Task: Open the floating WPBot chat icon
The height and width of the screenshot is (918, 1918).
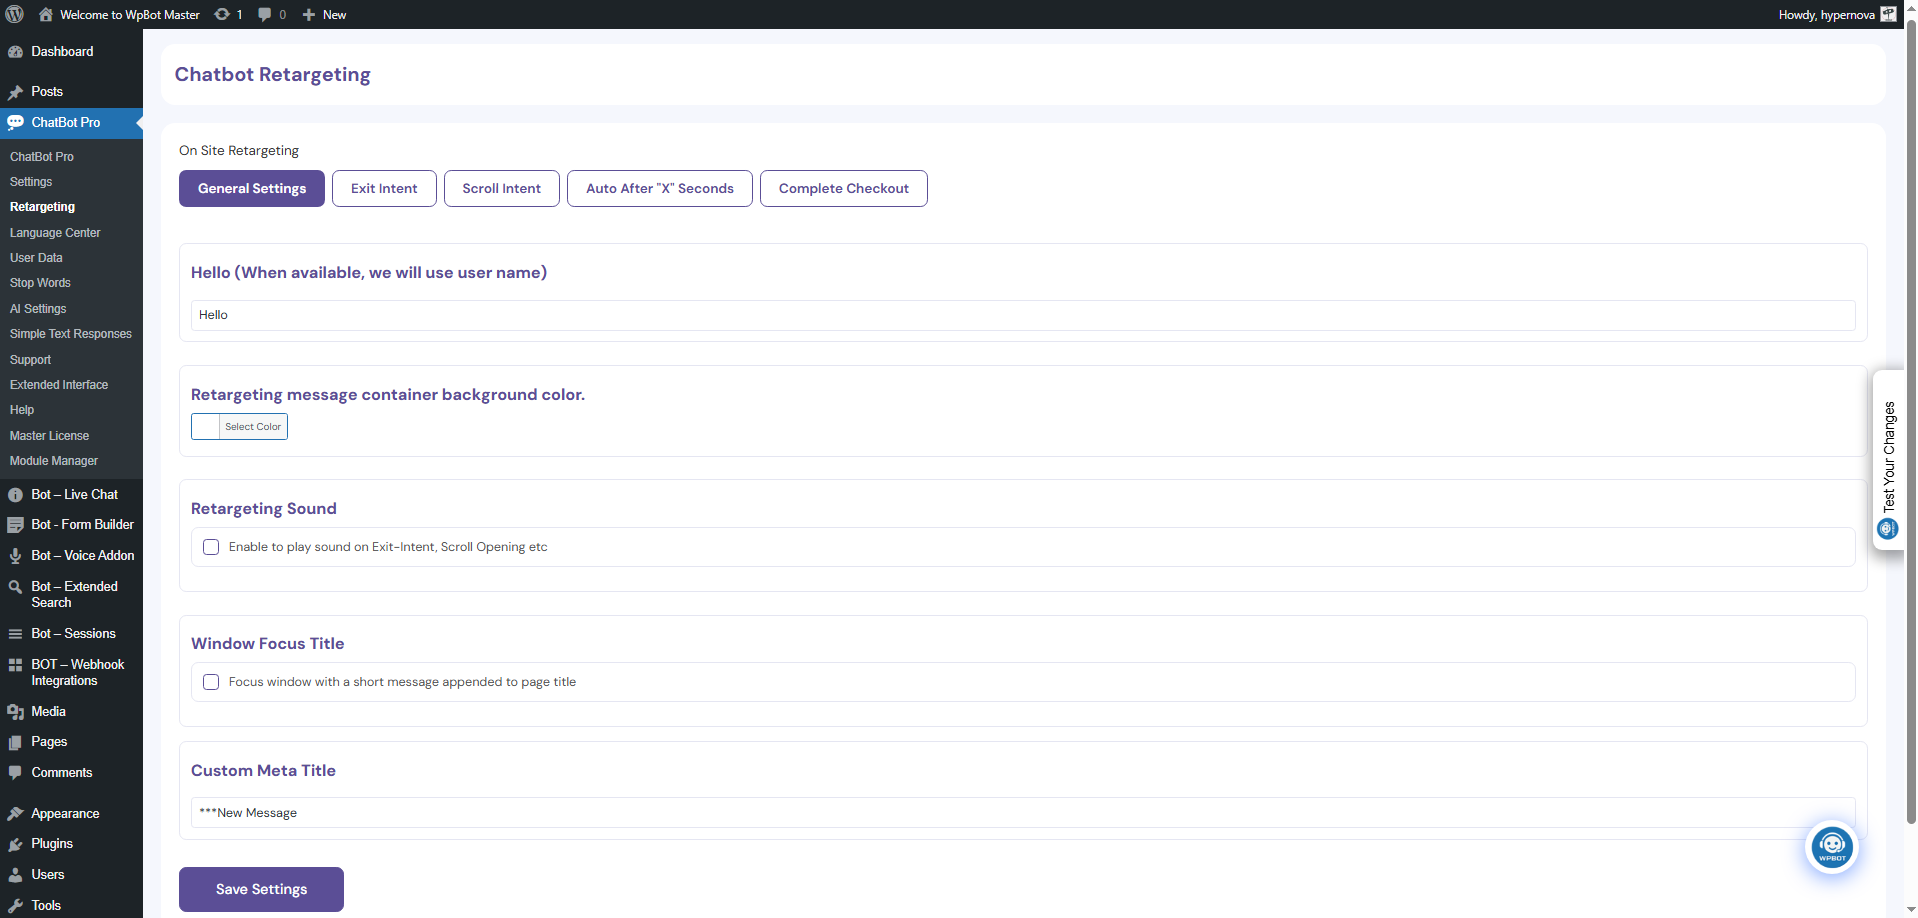Action: (x=1831, y=847)
